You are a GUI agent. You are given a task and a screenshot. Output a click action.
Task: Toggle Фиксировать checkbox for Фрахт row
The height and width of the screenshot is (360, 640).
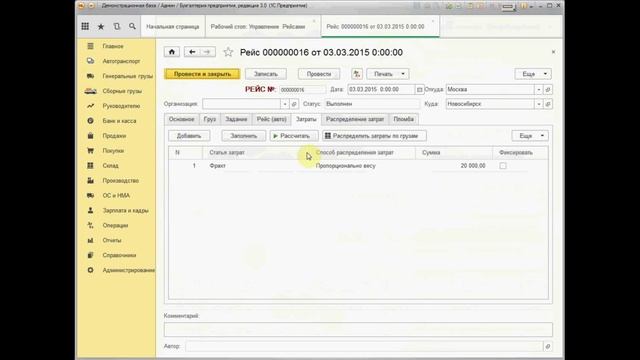[x=503, y=166]
